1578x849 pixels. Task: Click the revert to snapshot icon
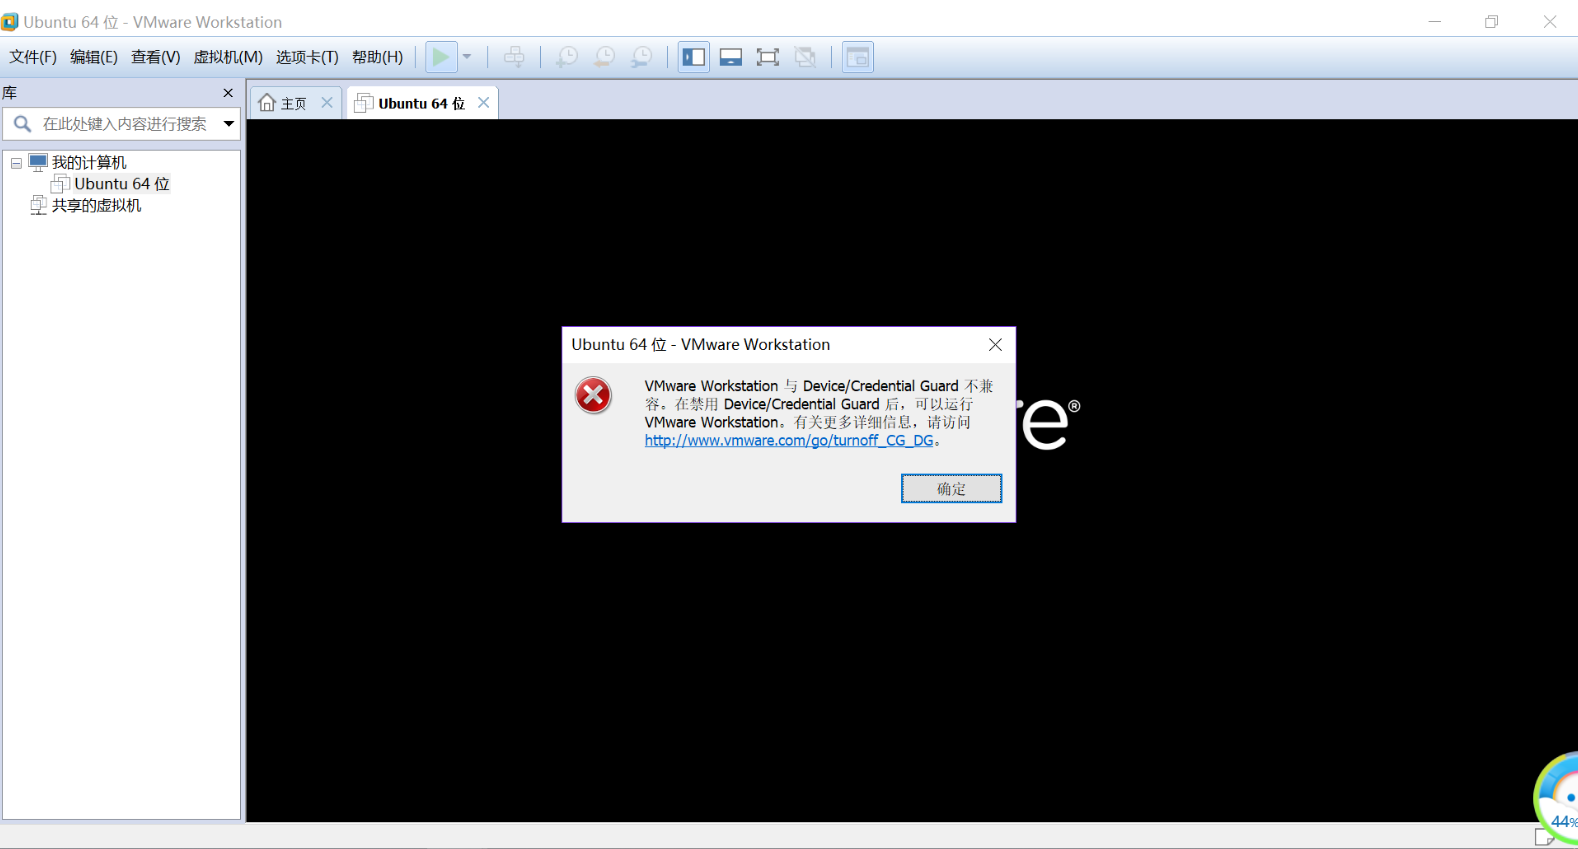(x=604, y=57)
